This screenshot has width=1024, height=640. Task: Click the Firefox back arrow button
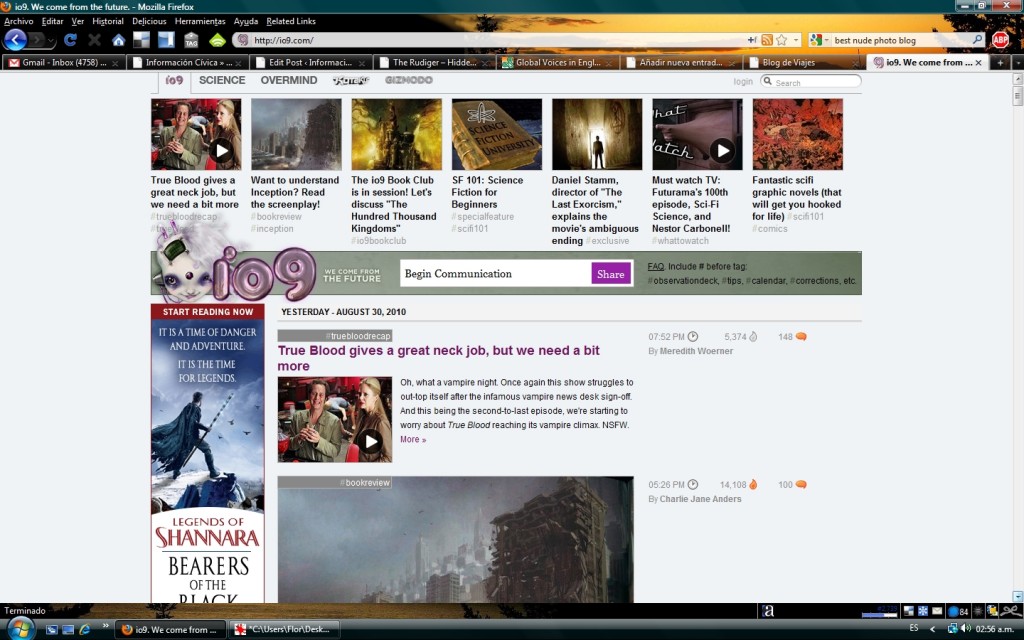pos(16,40)
